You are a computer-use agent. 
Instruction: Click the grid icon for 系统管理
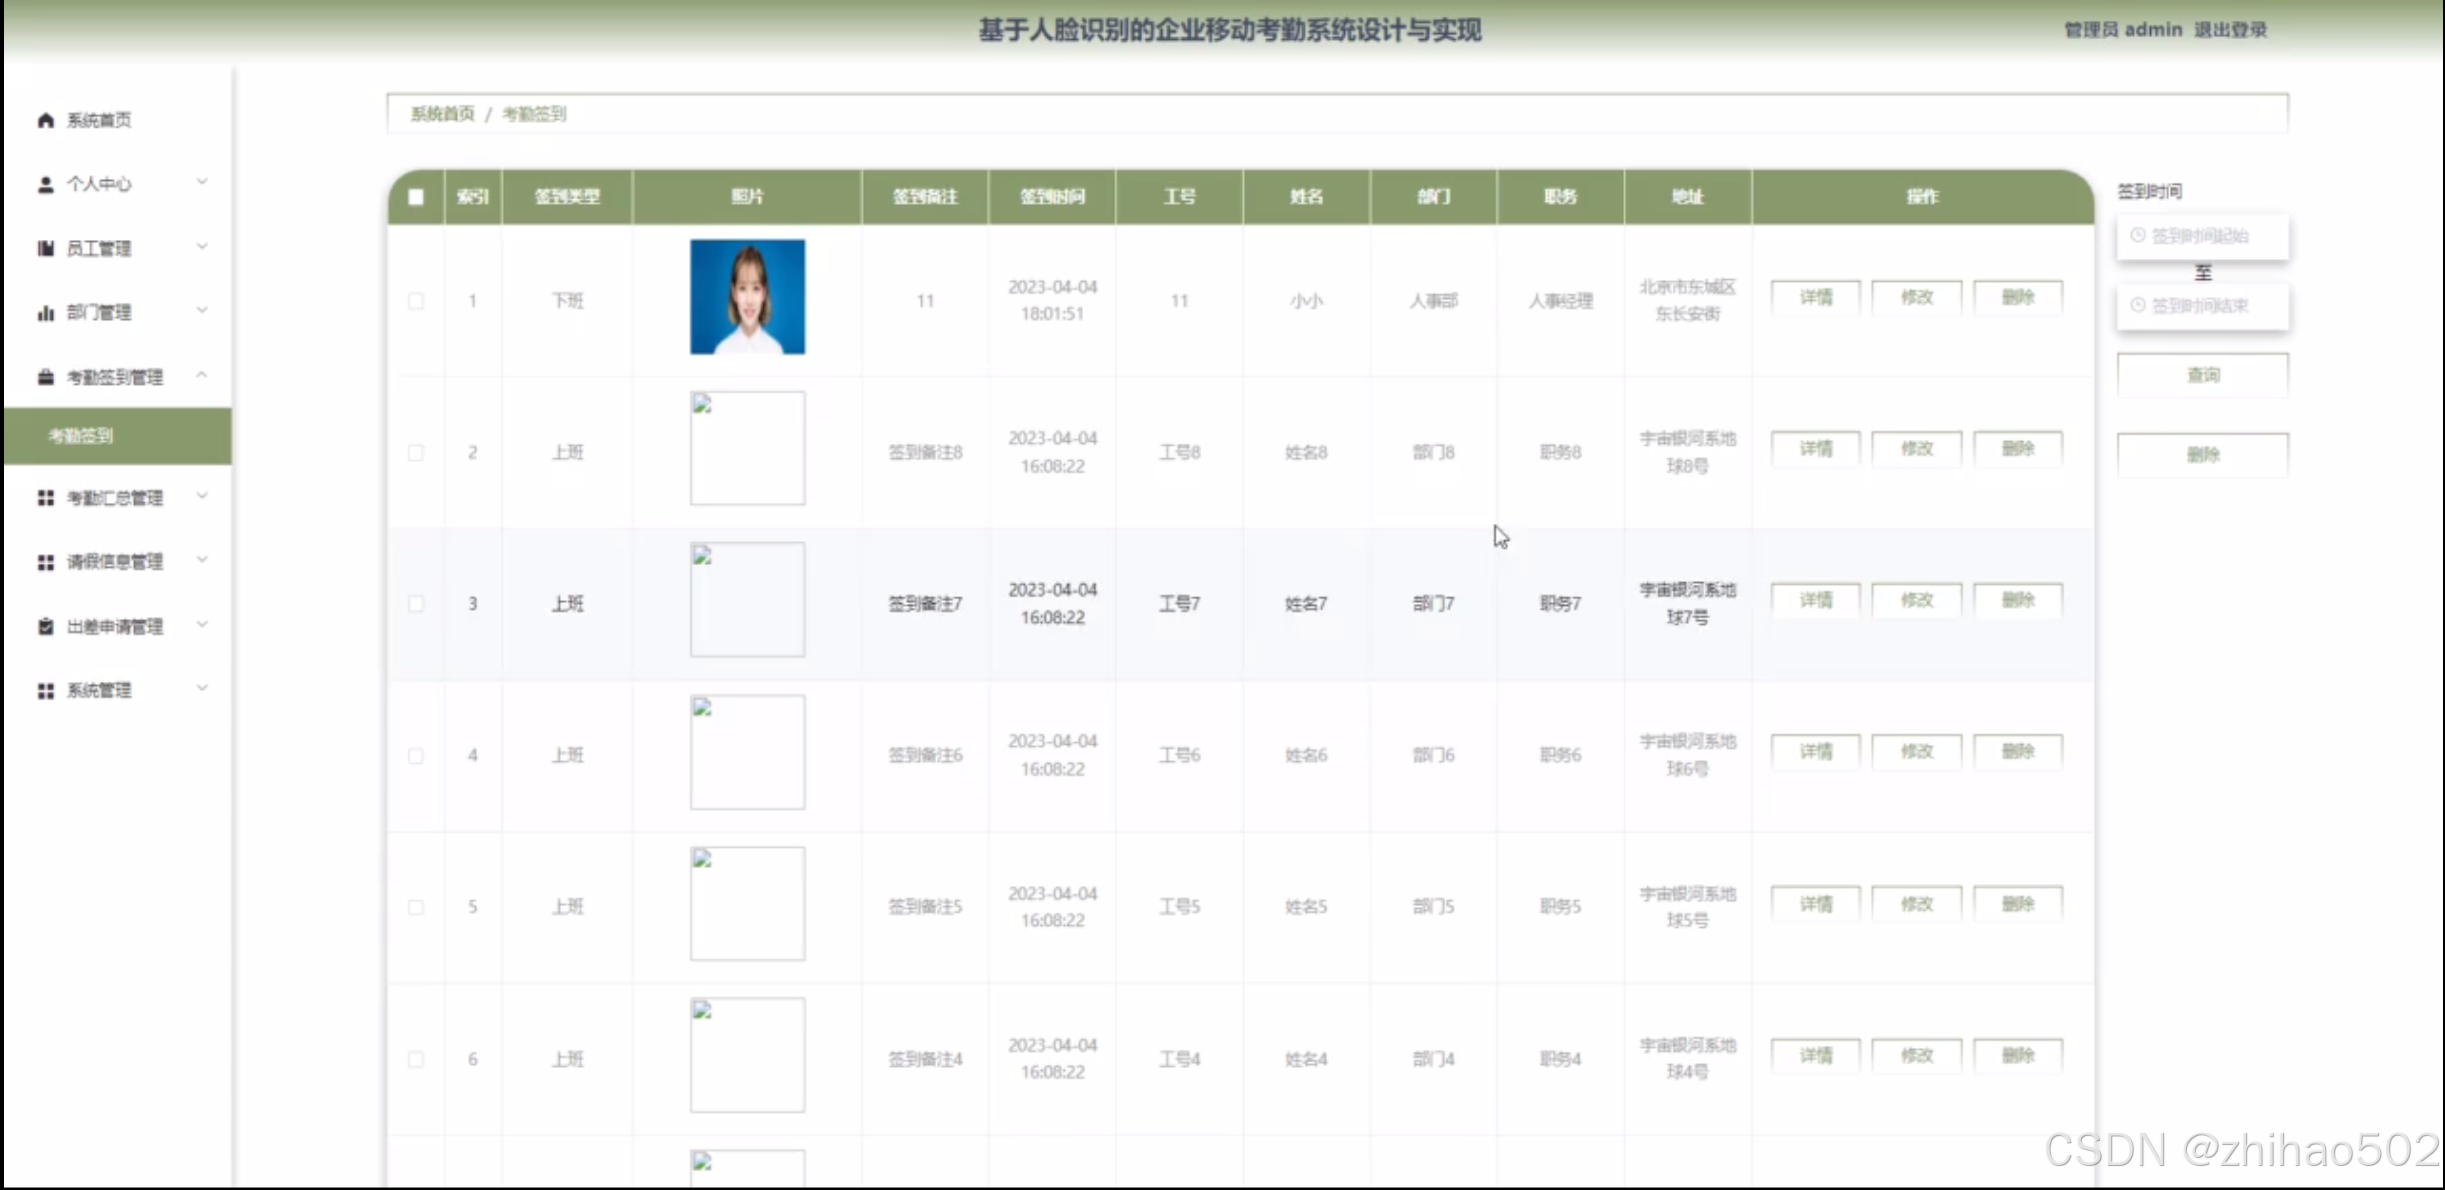click(x=46, y=691)
